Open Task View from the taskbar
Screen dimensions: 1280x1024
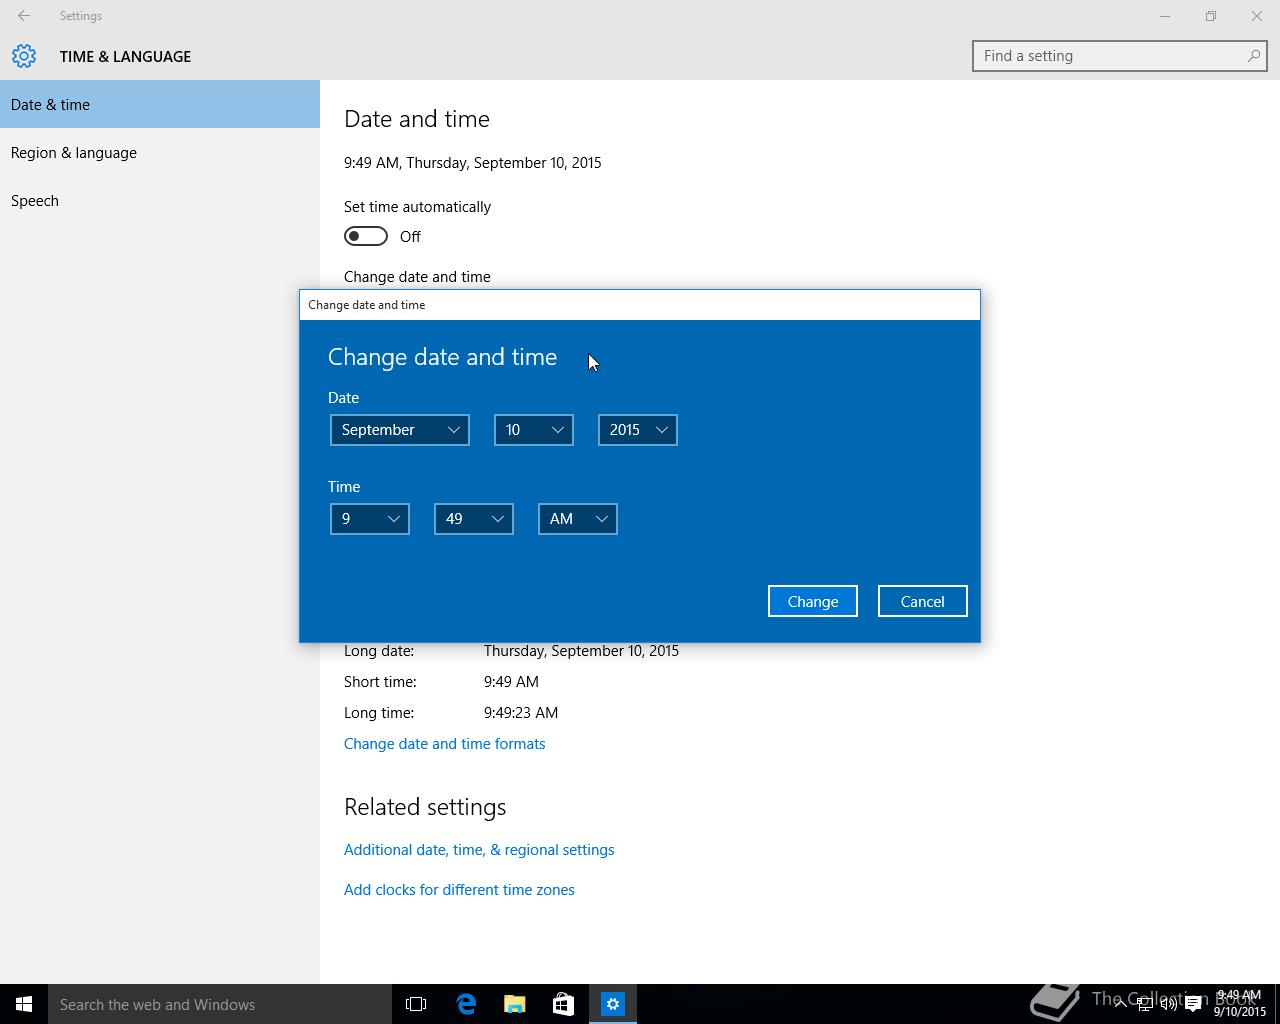click(x=416, y=1004)
